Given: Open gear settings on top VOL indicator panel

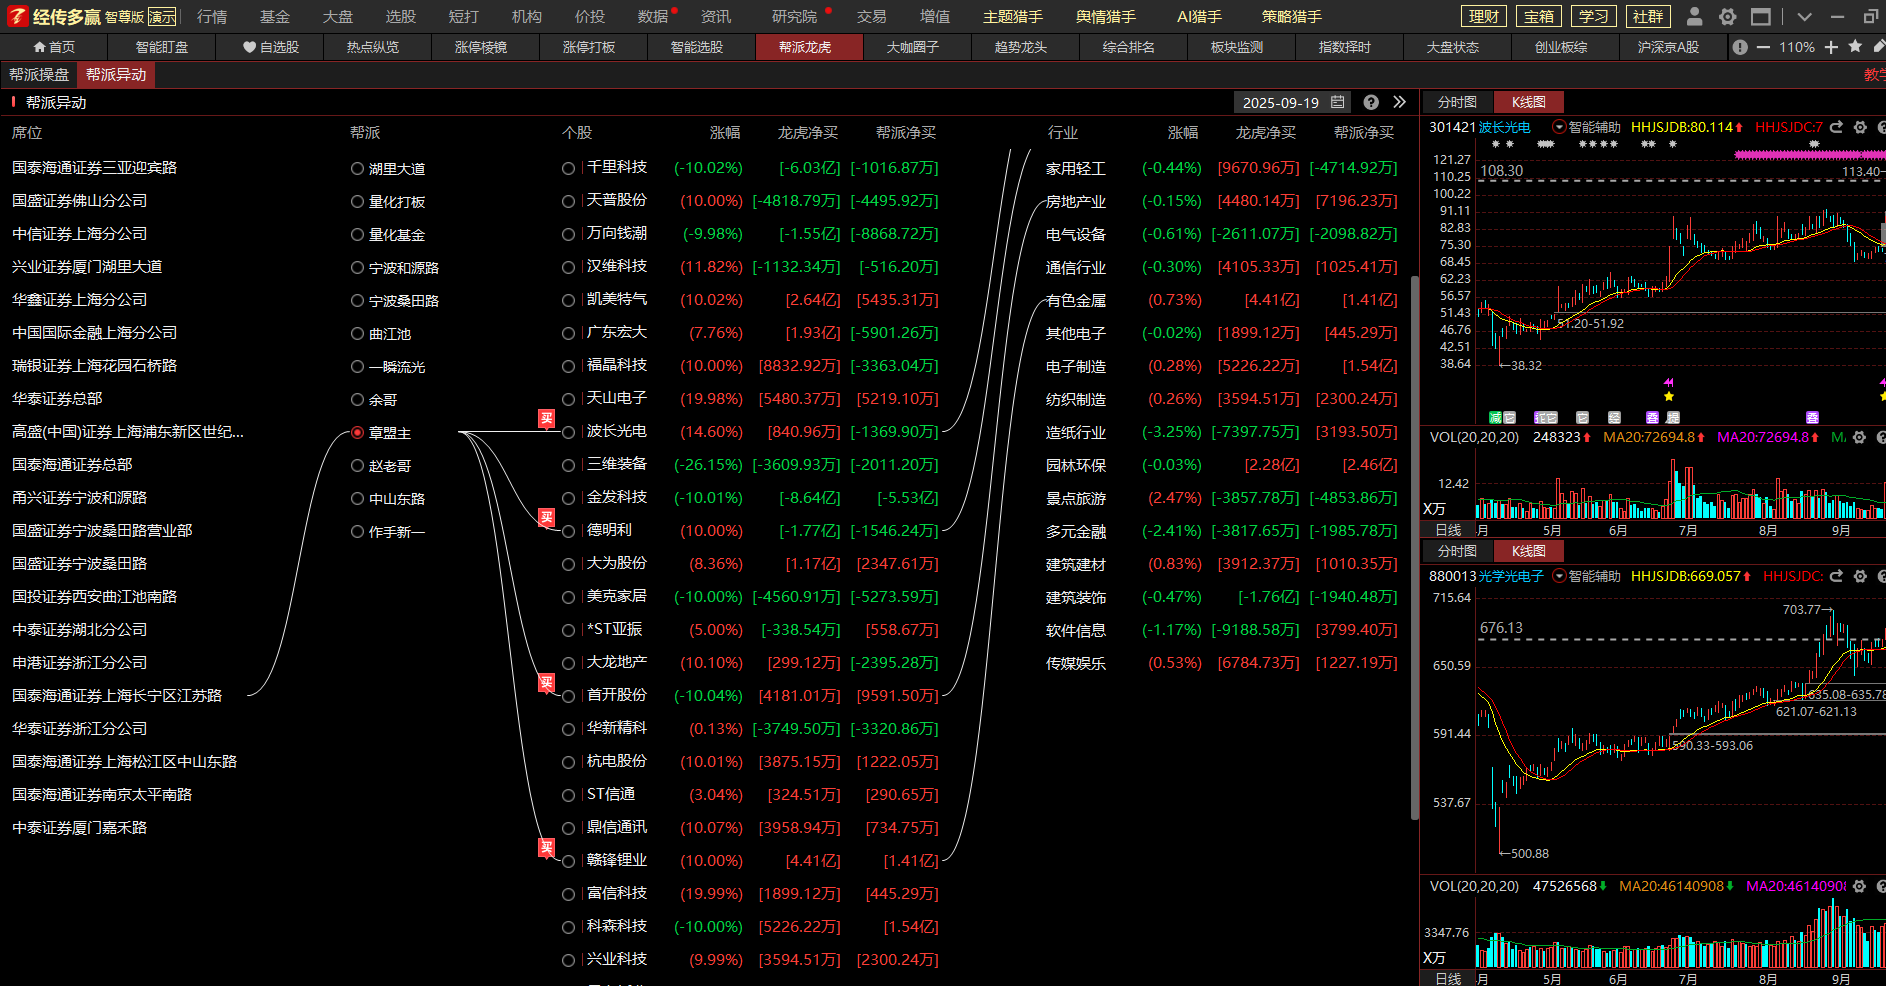Looking at the screenshot, I should 1859,437.
